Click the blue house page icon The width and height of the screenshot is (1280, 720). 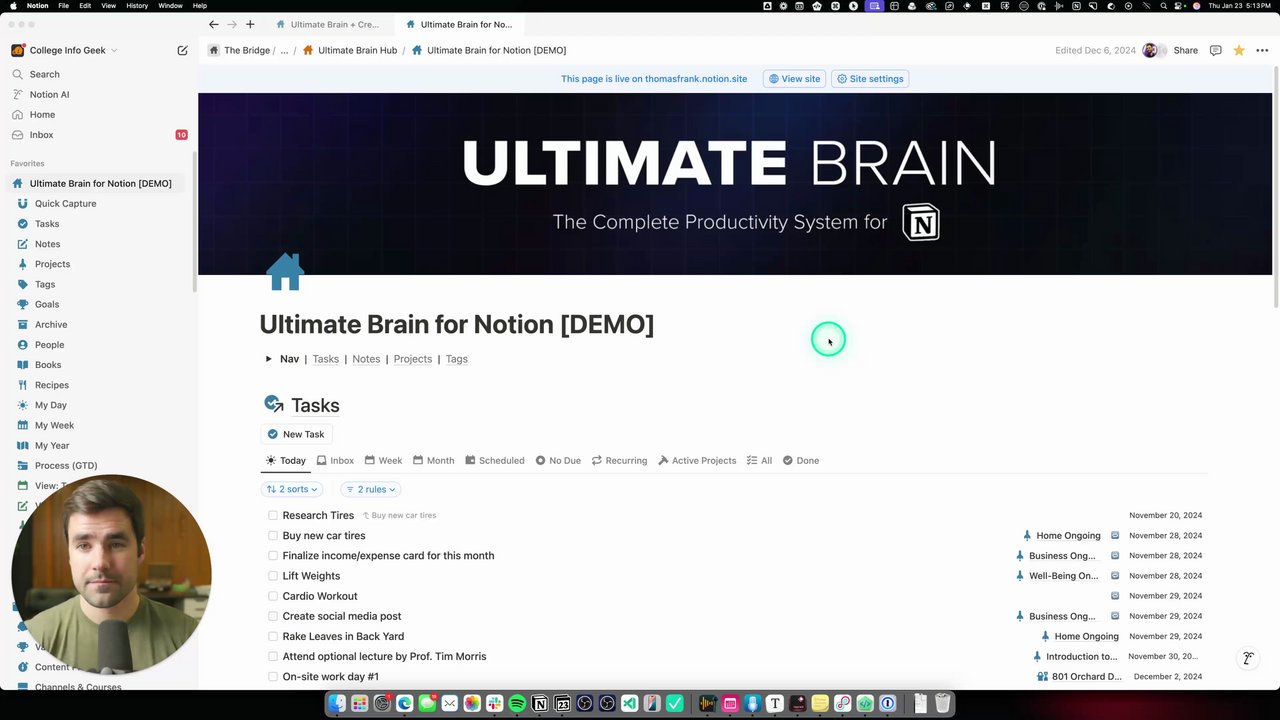(285, 271)
